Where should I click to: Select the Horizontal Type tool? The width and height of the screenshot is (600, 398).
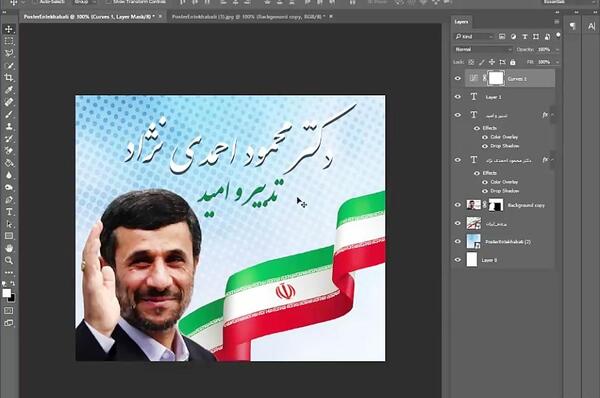coord(9,212)
